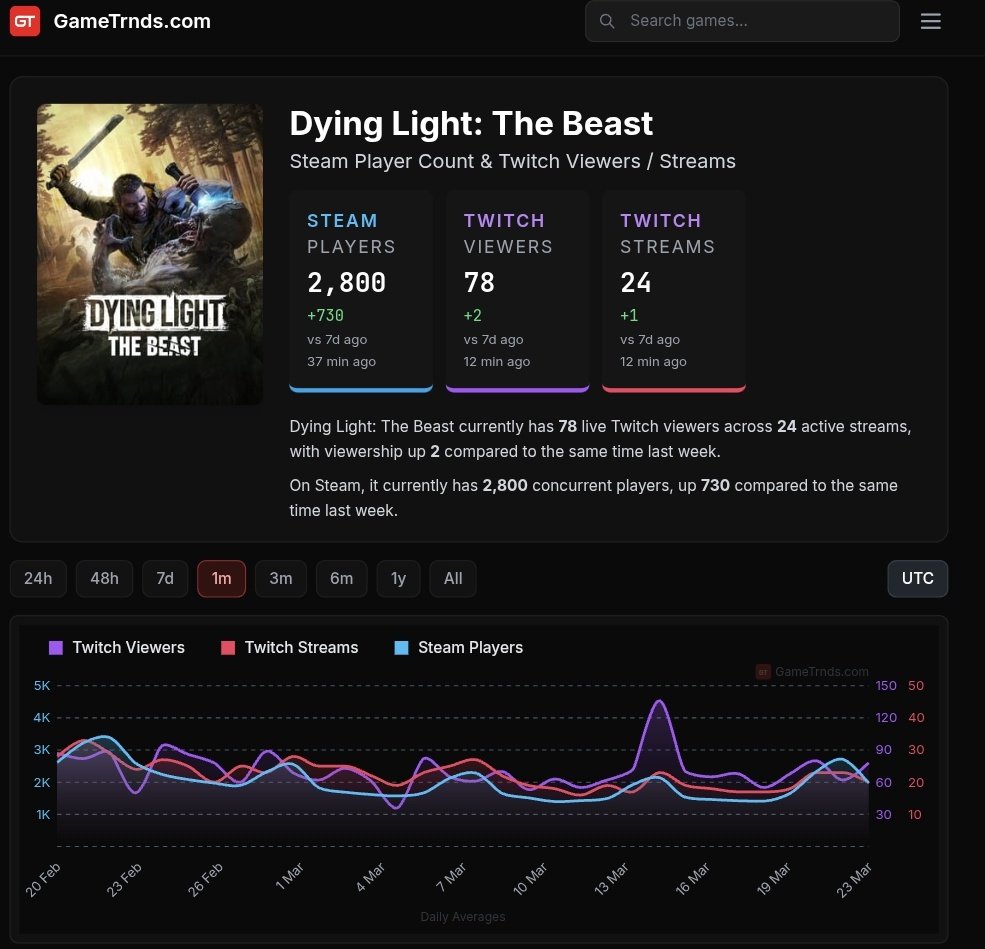Hide the Twitch Viewers series via legend label

pos(129,648)
